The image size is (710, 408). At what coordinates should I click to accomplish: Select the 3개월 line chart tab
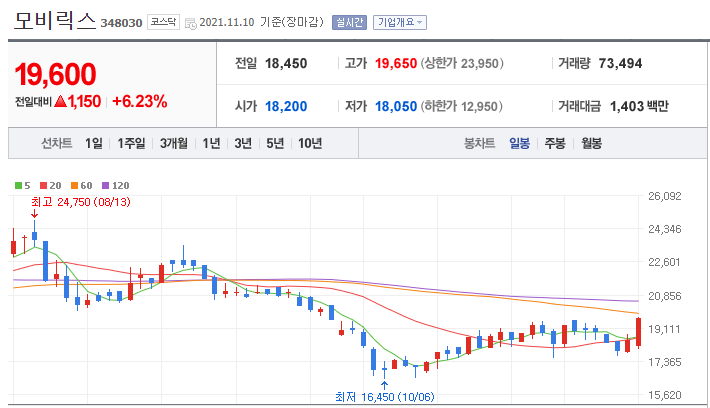tap(173, 144)
